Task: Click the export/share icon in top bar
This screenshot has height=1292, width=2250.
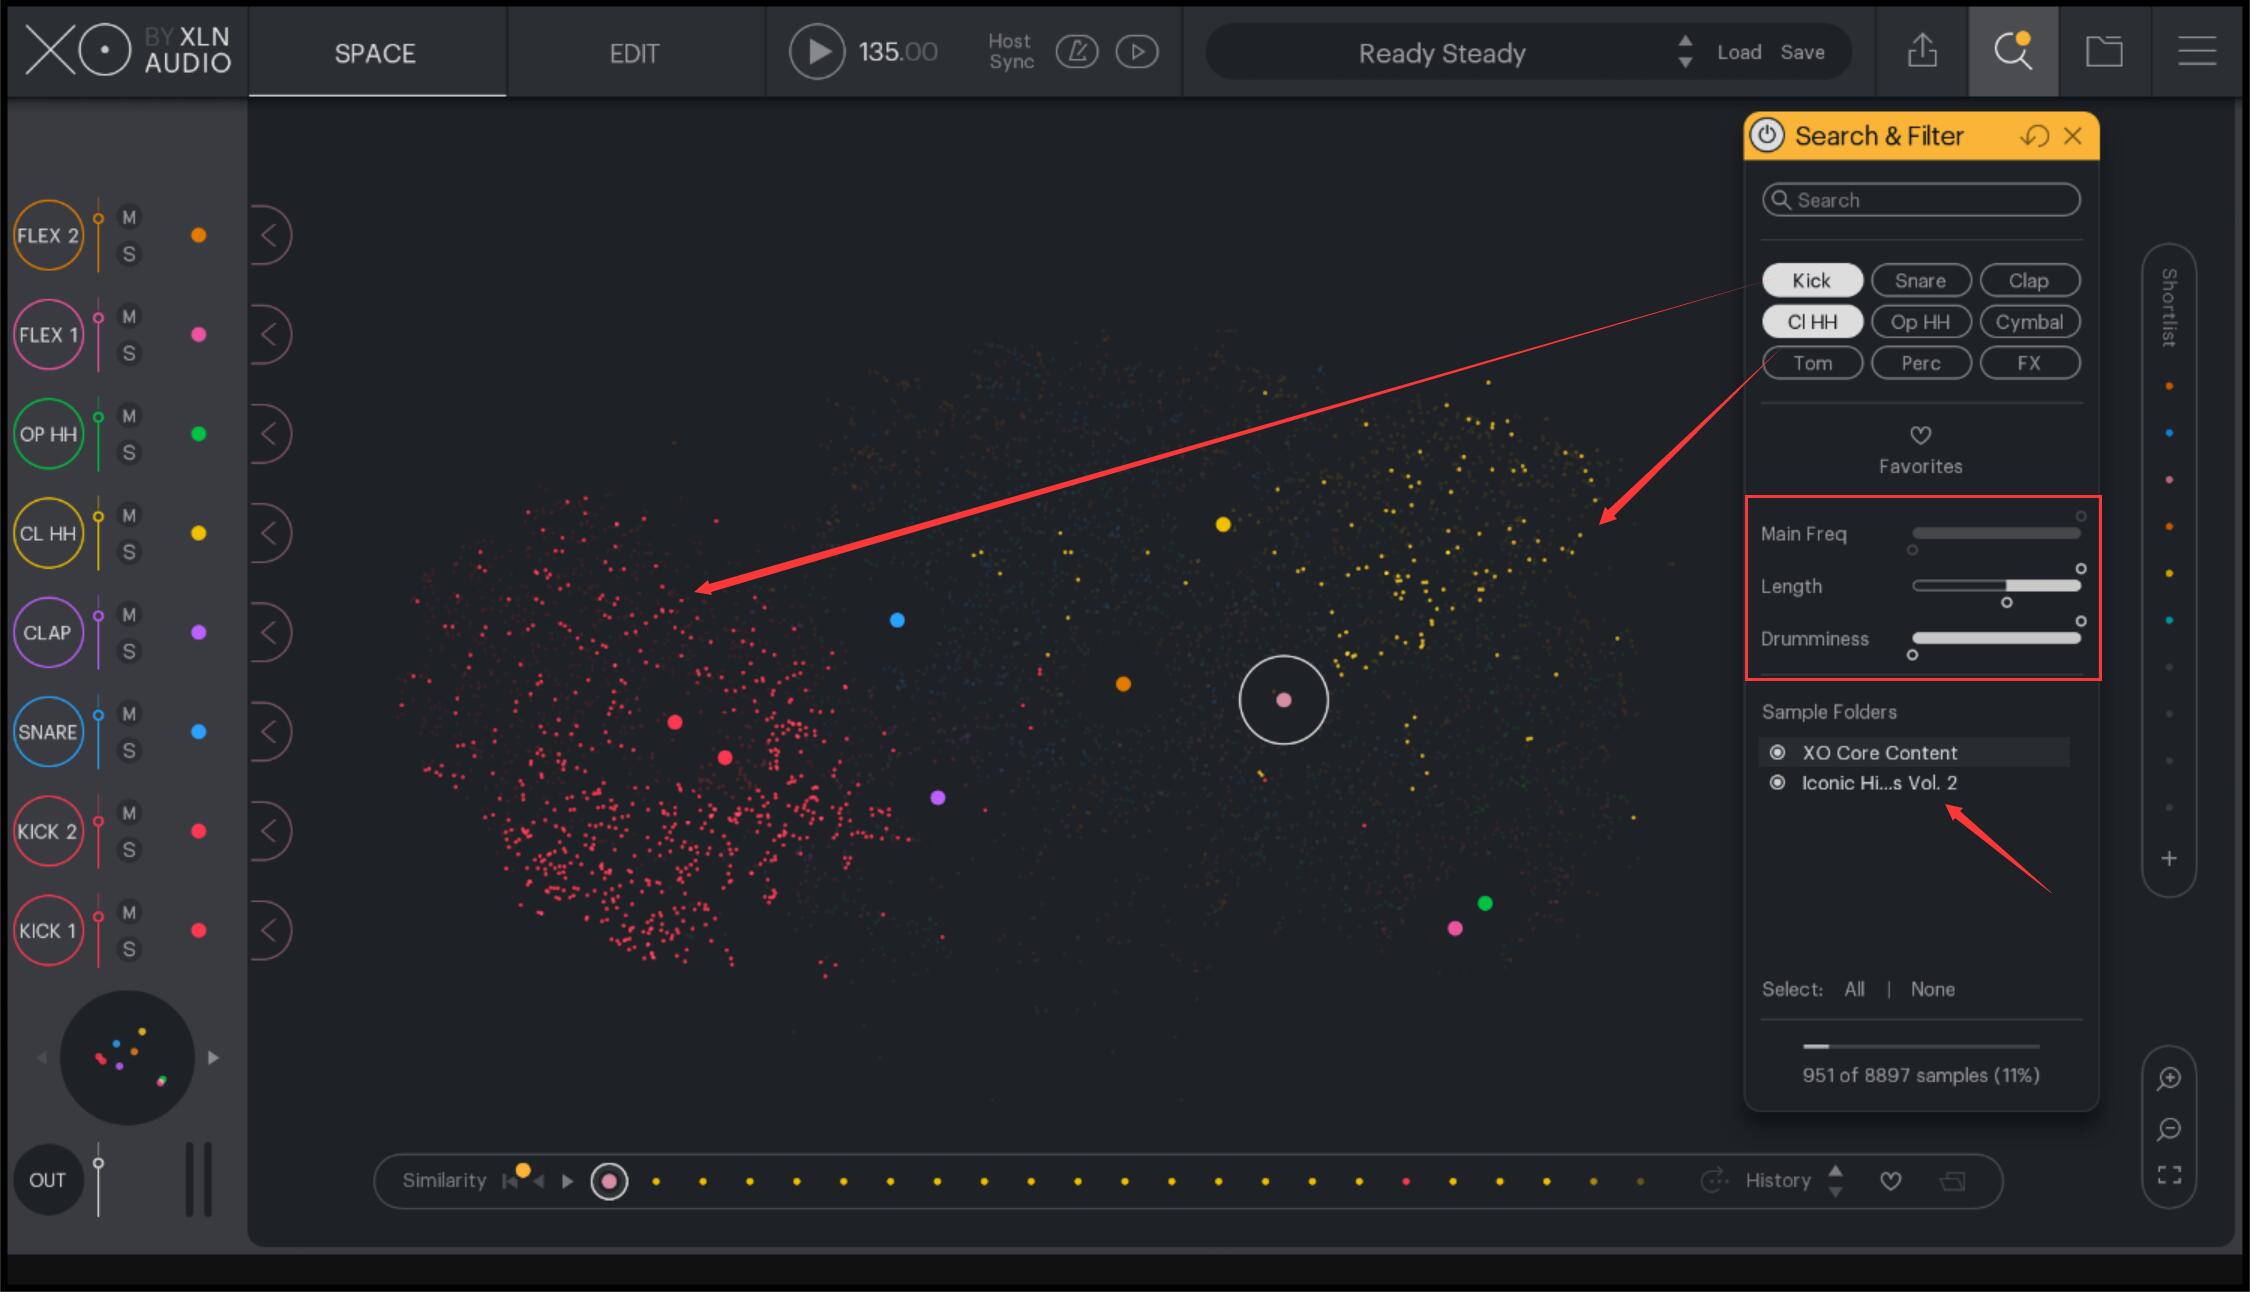Action: click(1922, 51)
